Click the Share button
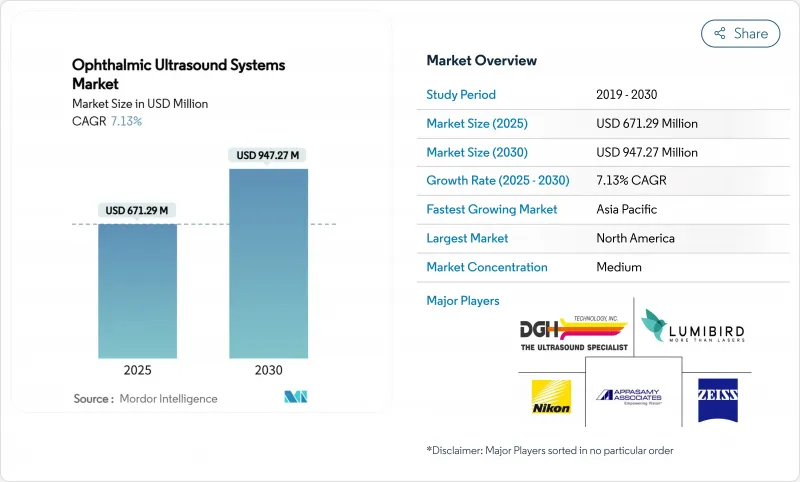This screenshot has height=482, width=800. 740,33
